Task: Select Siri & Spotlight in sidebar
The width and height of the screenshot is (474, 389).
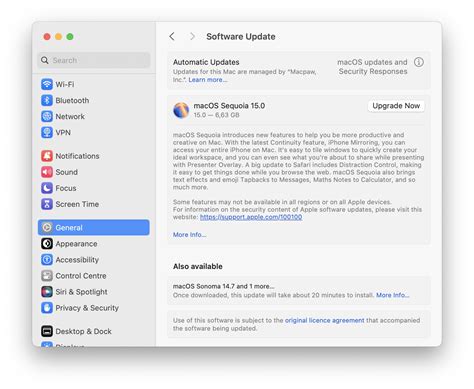Action: (94, 292)
